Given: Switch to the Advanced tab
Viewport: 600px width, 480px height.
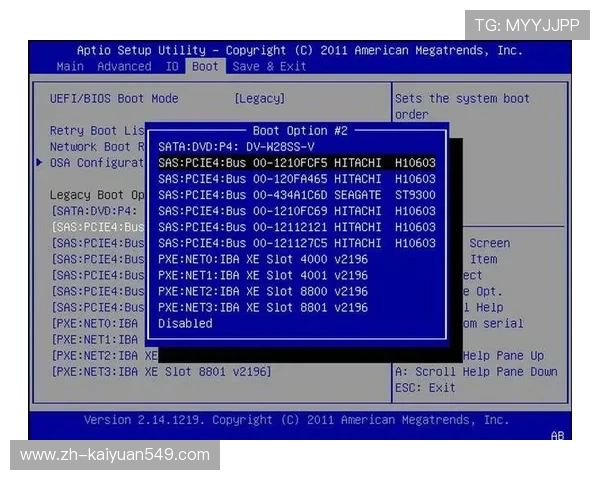Looking at the screenshot, I should [124, 67].
